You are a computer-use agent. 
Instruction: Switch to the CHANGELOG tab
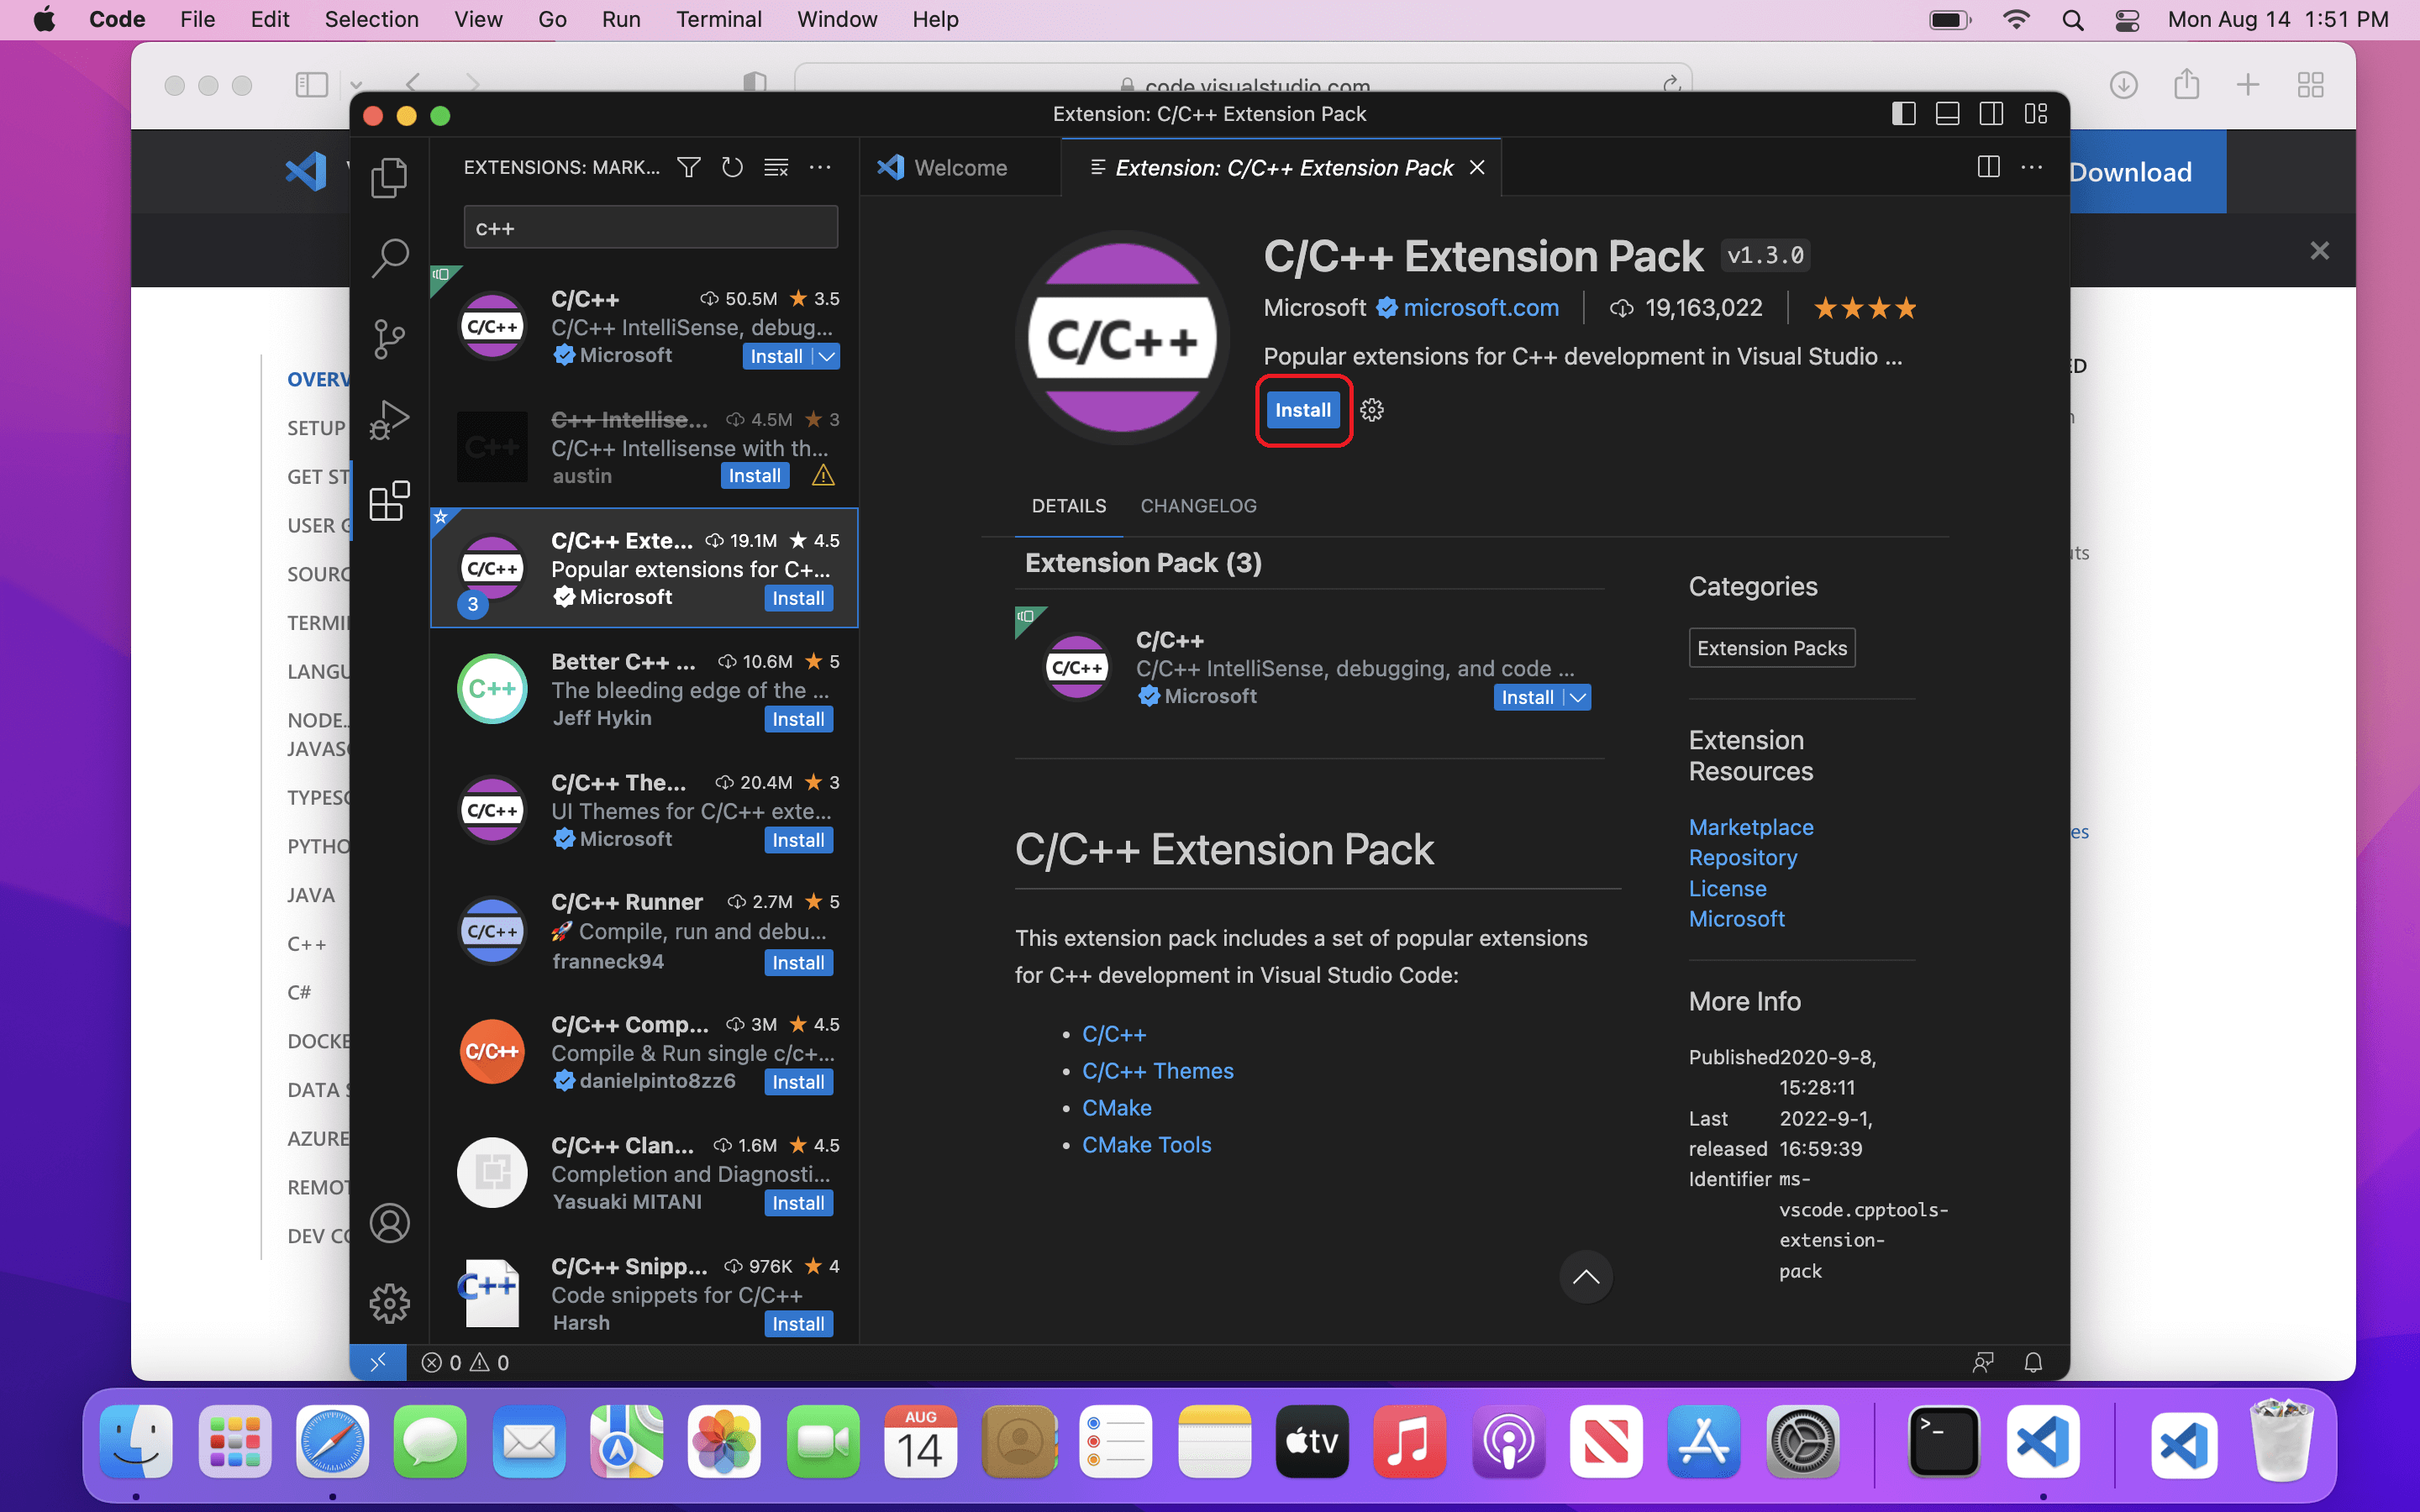point(1198,506)
